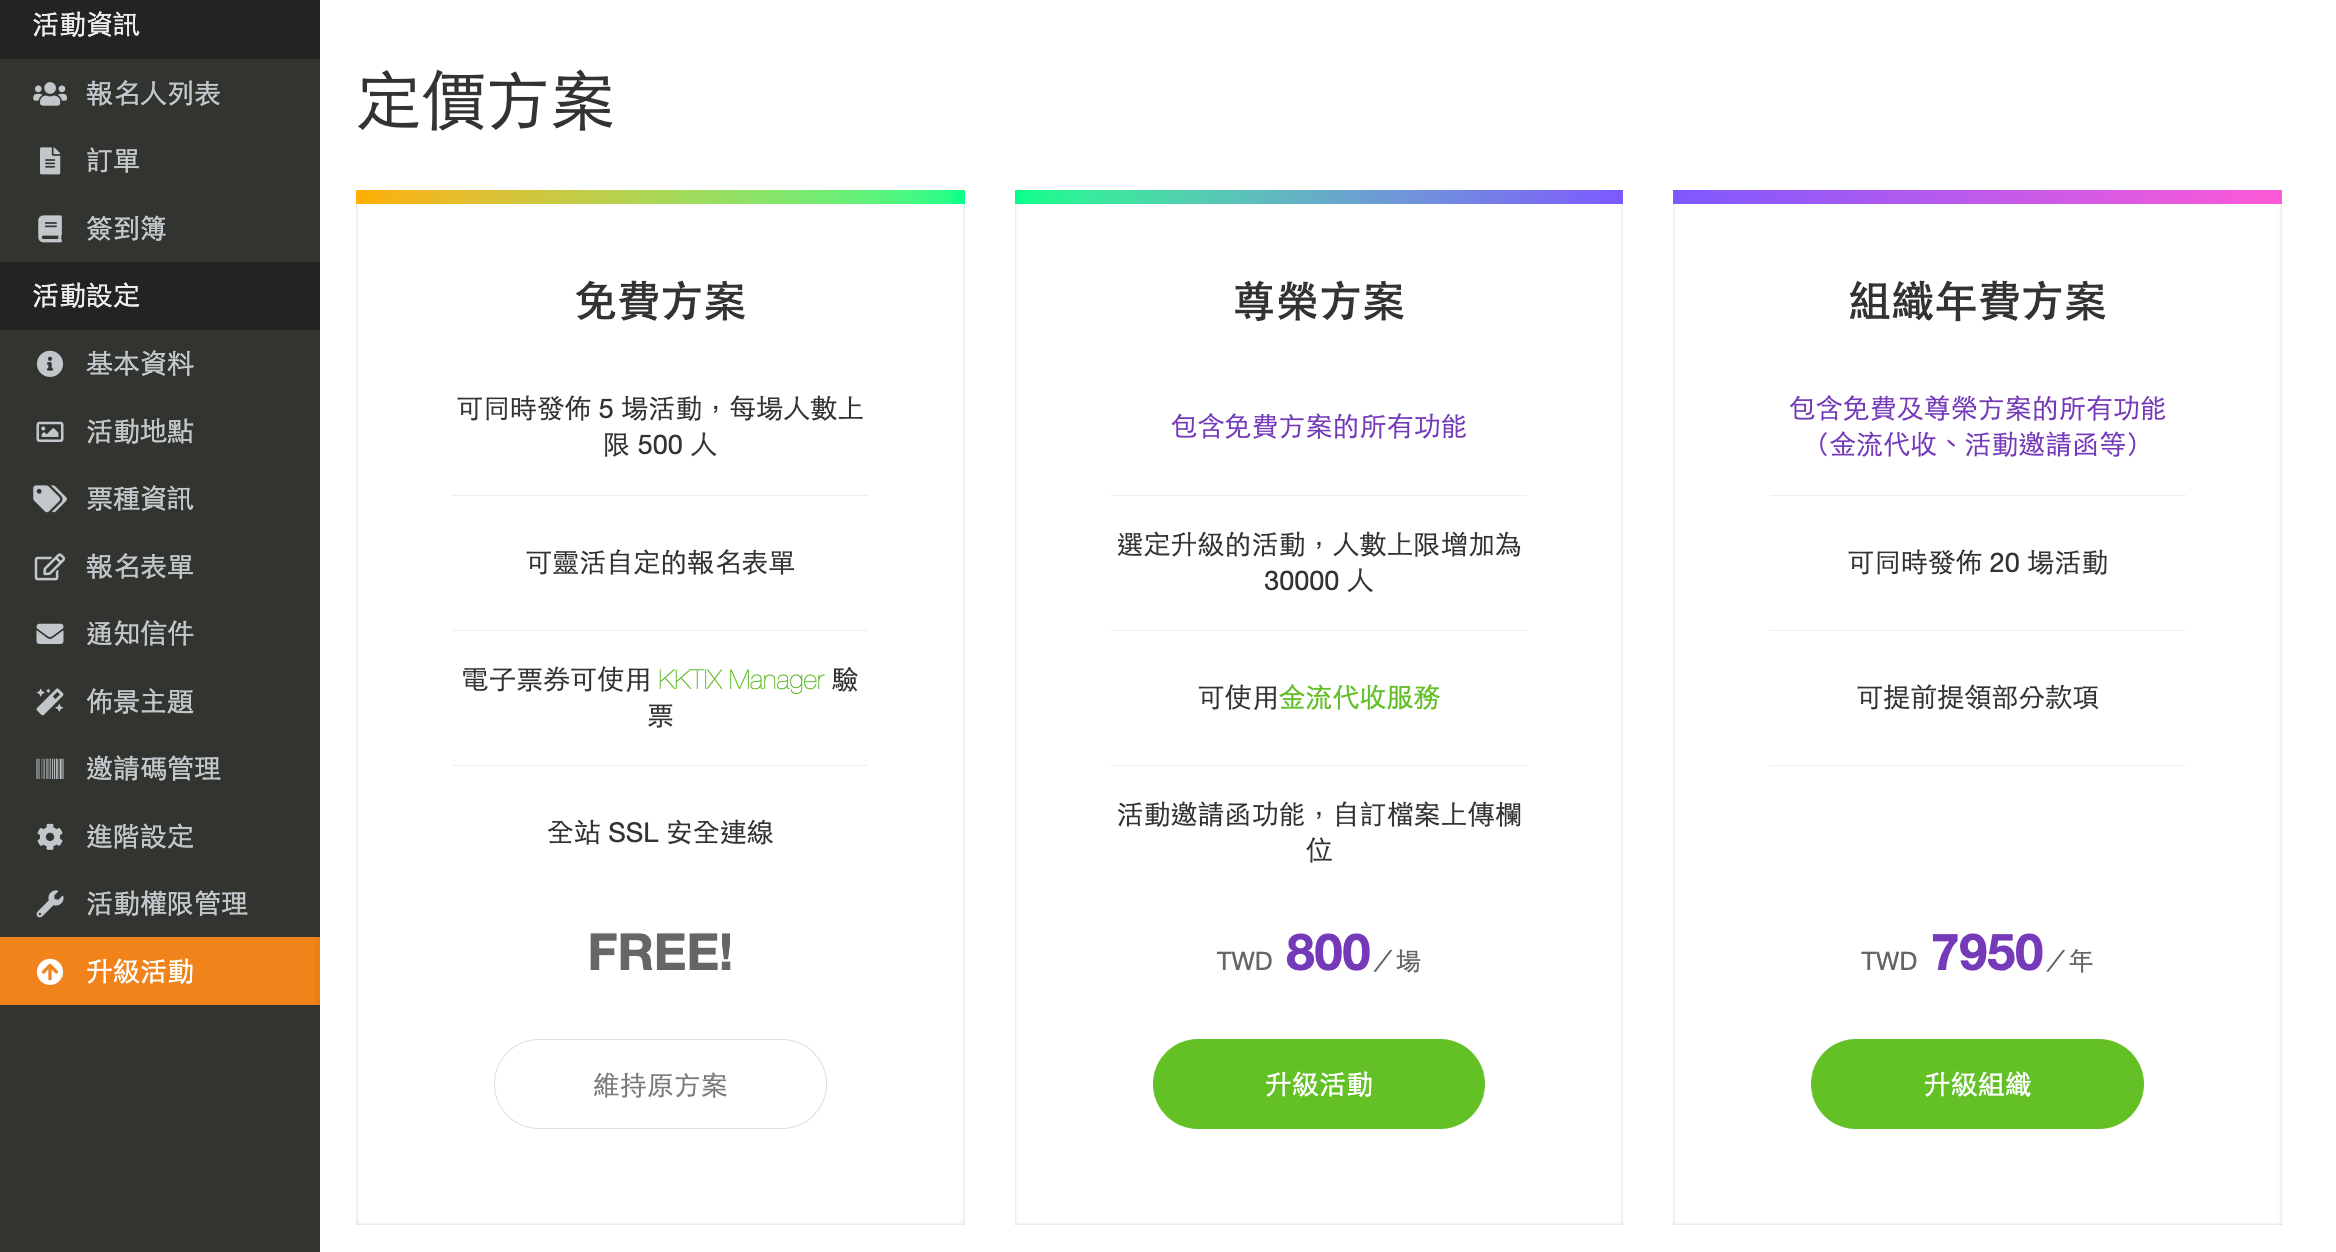Select 活動權限管理 in the sidebar
The height and width of the screenshot is (1252, 2336).
166,904
